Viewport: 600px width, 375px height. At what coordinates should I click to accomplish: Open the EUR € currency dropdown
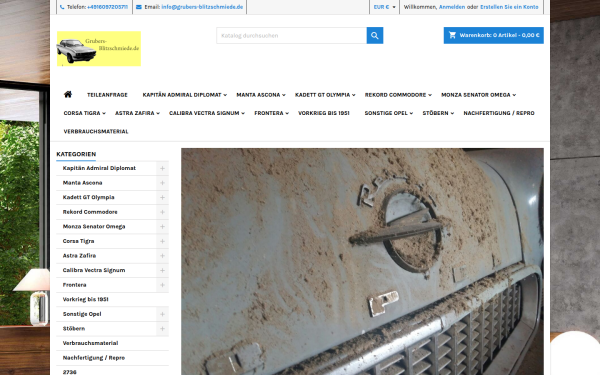(x=384, y=7)
